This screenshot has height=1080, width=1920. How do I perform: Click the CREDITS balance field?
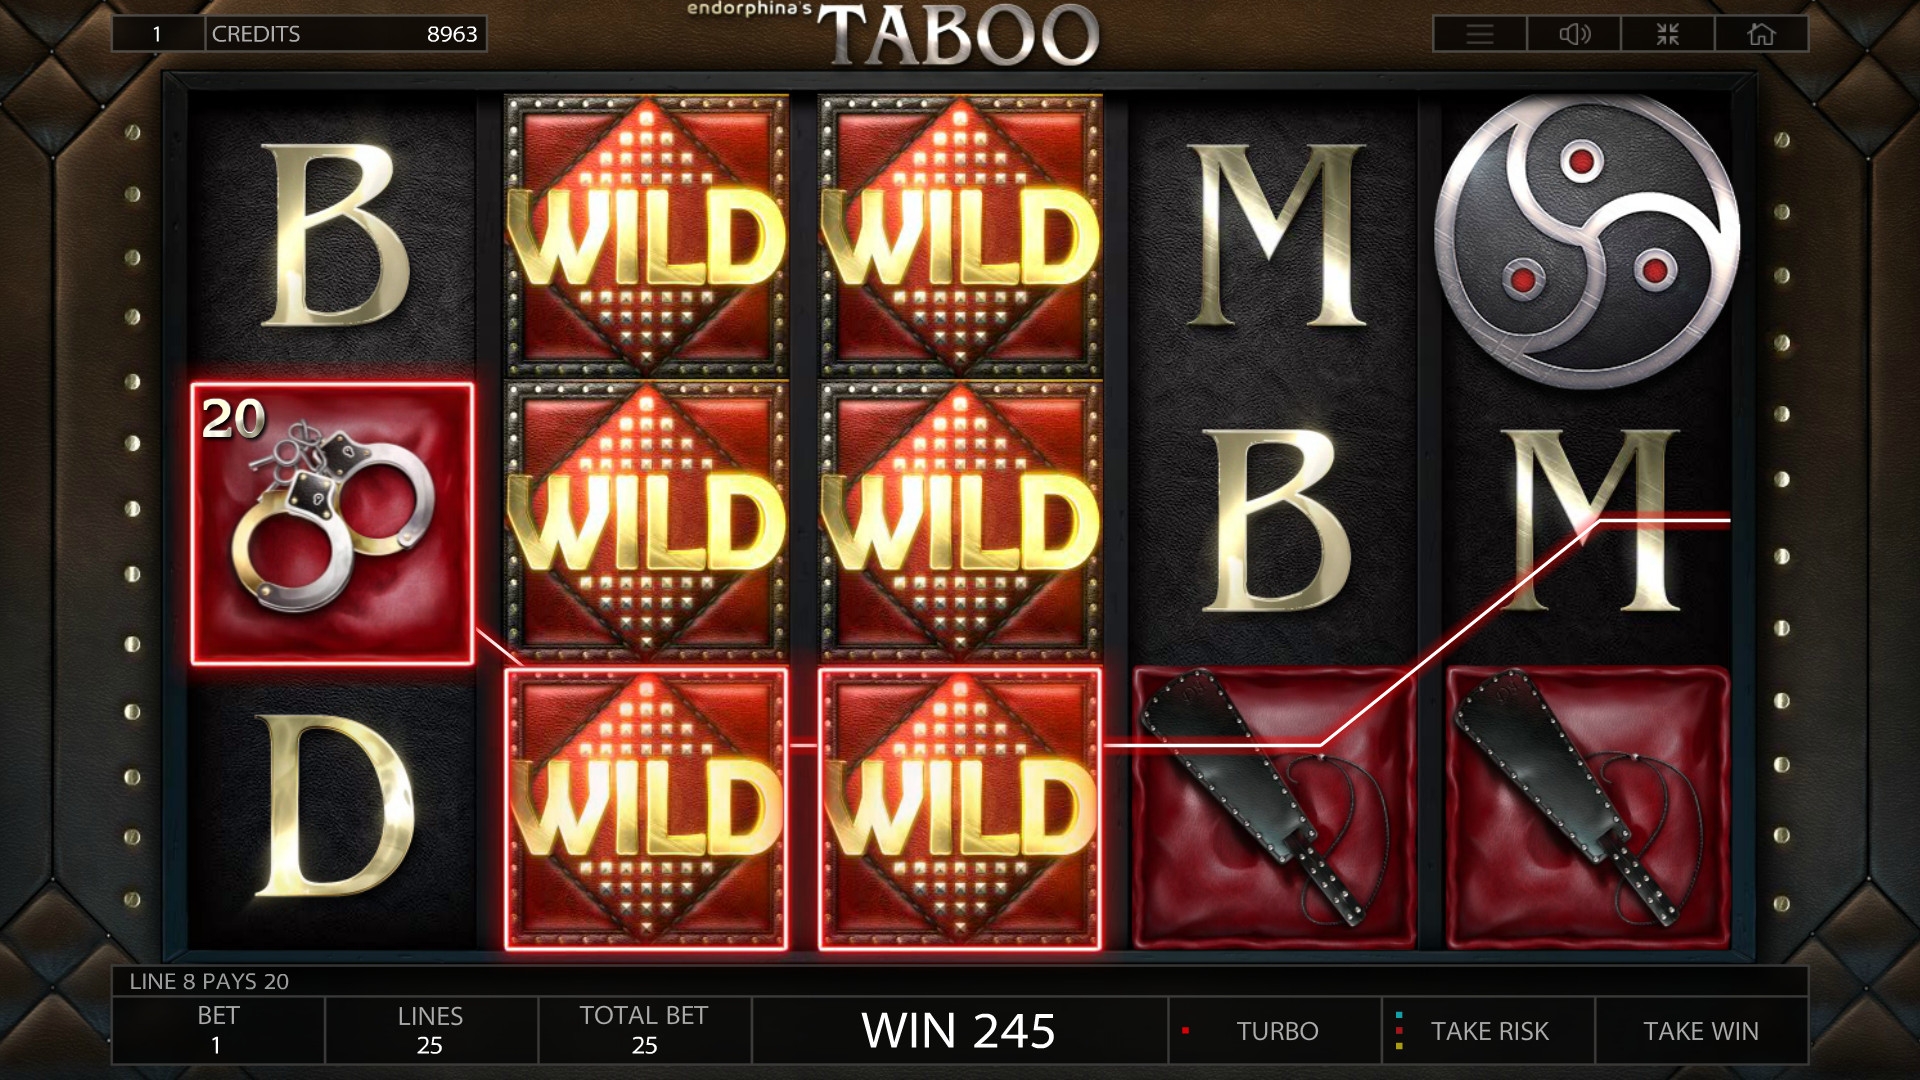346,34
